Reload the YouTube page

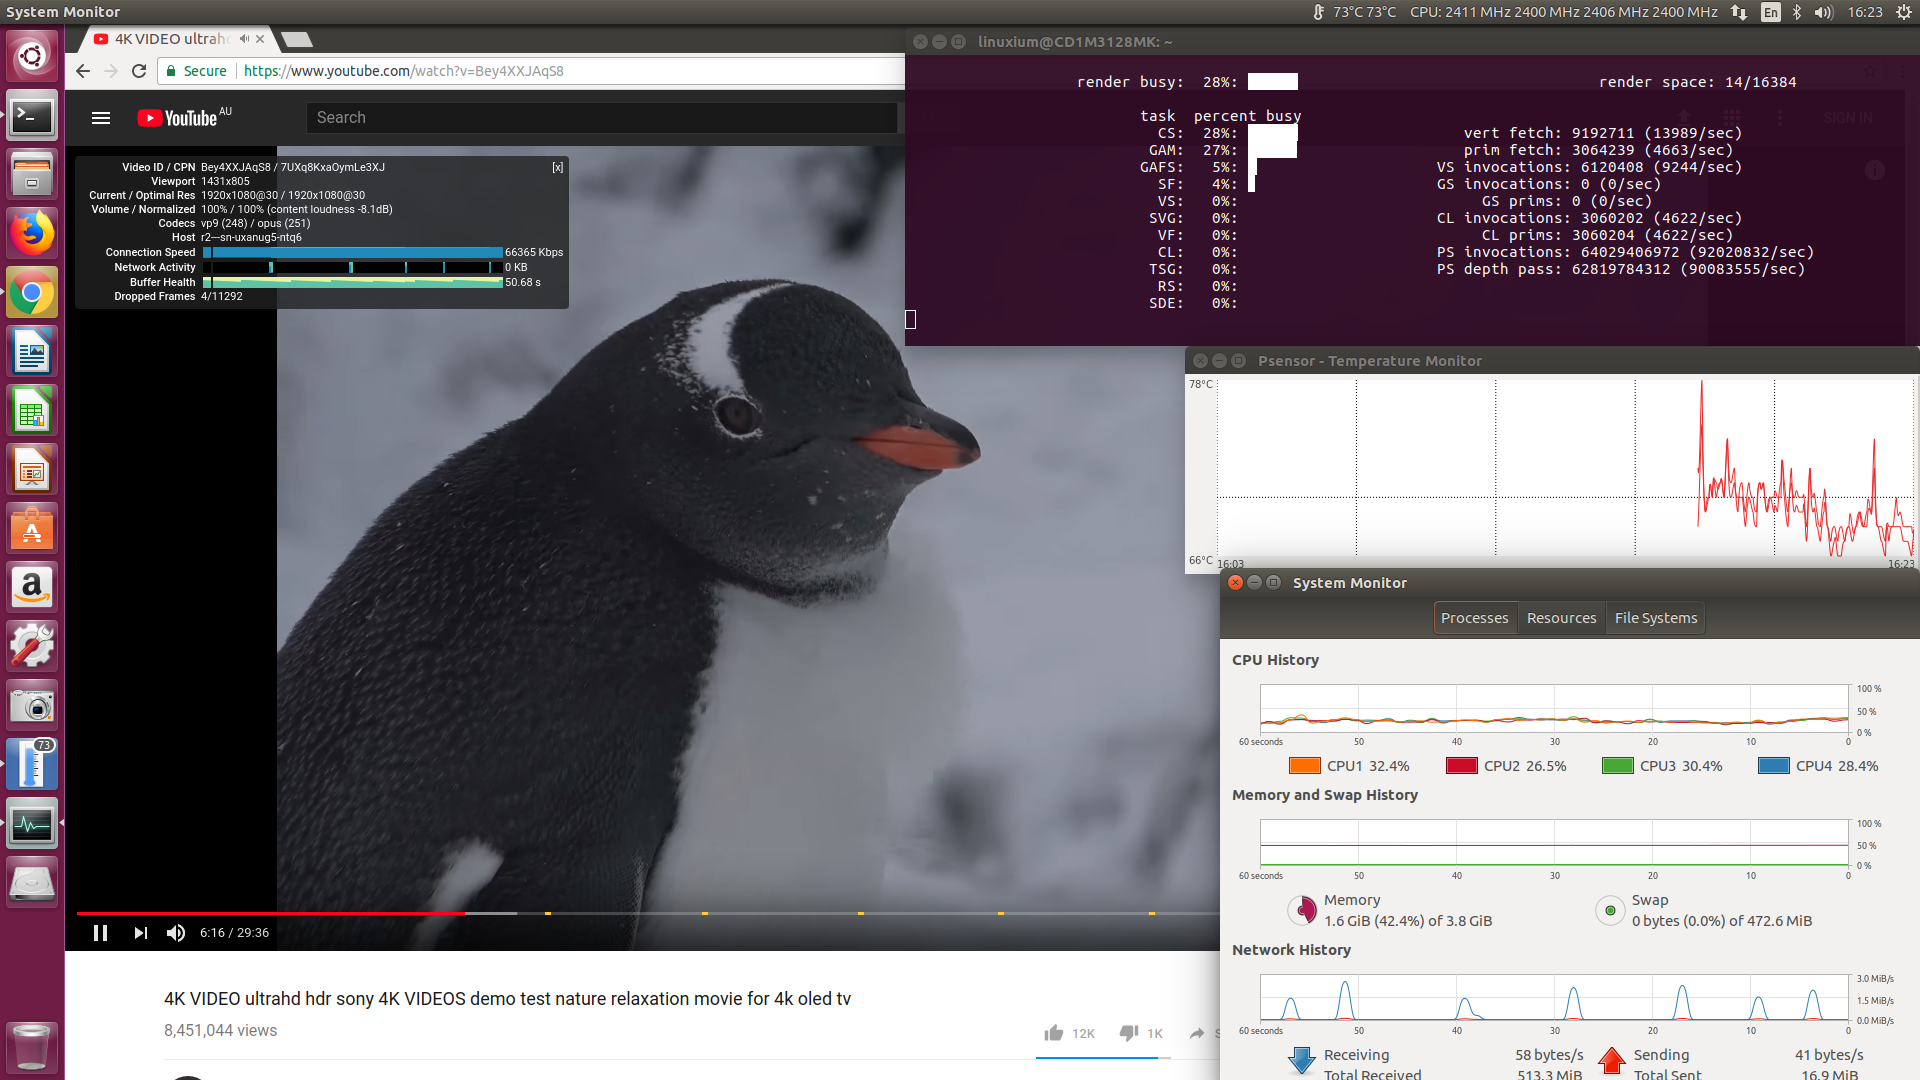[139, 71]
